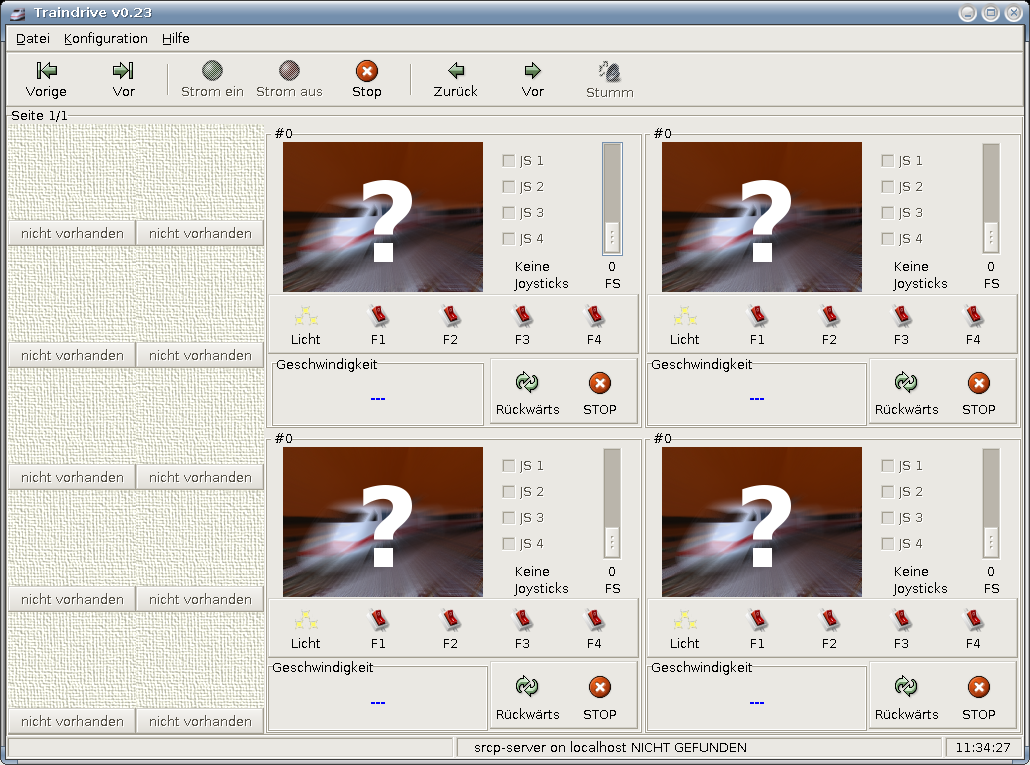Toggle Licht in the top-left locomotive panel
This screenshot has height=765, width=1030.
pos(306,318)
